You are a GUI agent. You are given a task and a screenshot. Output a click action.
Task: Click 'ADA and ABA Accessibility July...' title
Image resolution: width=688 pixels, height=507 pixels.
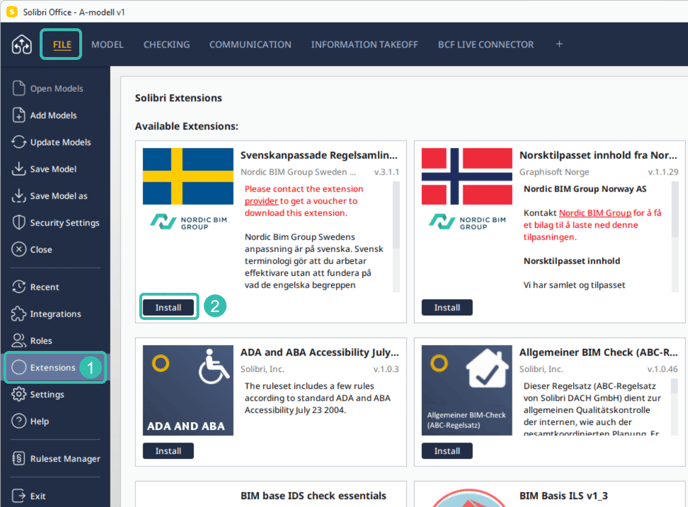pyautogui.click(x=320, y=352)
